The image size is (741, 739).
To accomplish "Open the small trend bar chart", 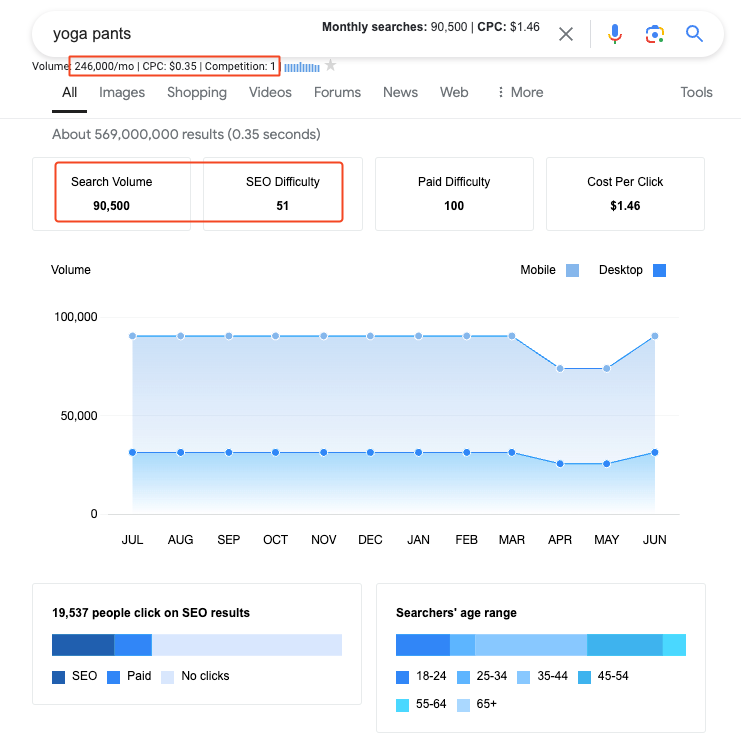I will click(302, 68).
